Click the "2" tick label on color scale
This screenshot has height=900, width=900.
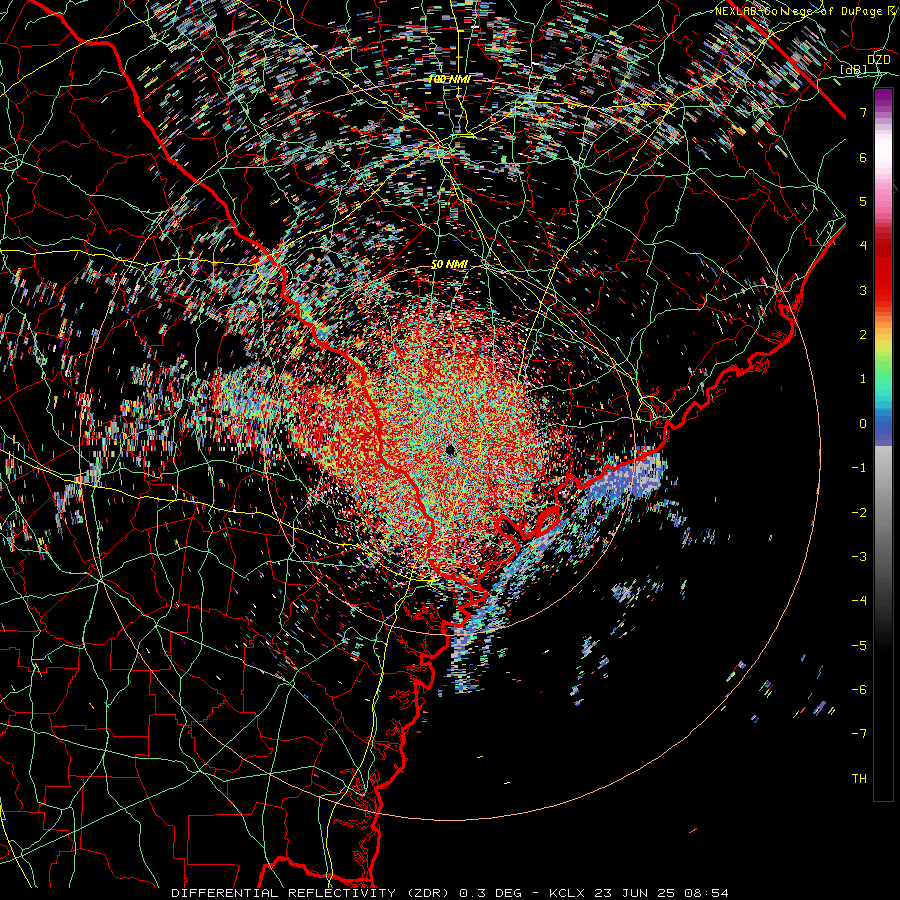pyautogui.click(x=863, y=335)
